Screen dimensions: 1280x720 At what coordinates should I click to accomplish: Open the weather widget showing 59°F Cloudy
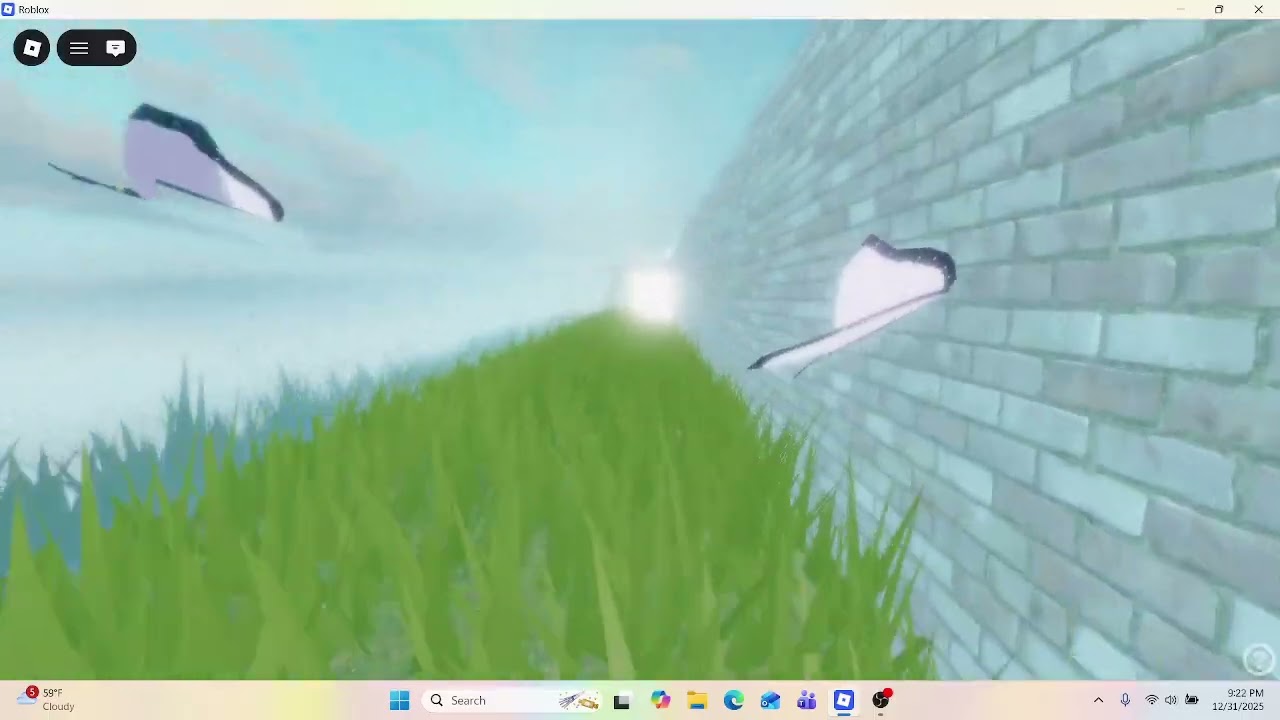(x=47, y=700)
